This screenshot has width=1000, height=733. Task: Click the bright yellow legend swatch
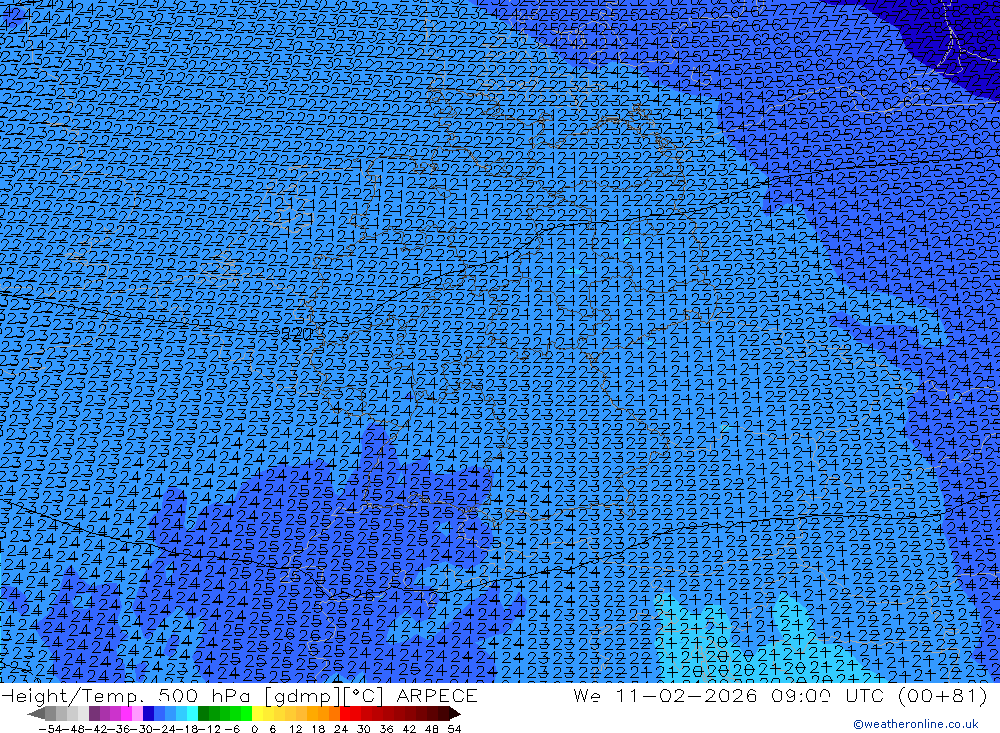(x=257, y=714)
